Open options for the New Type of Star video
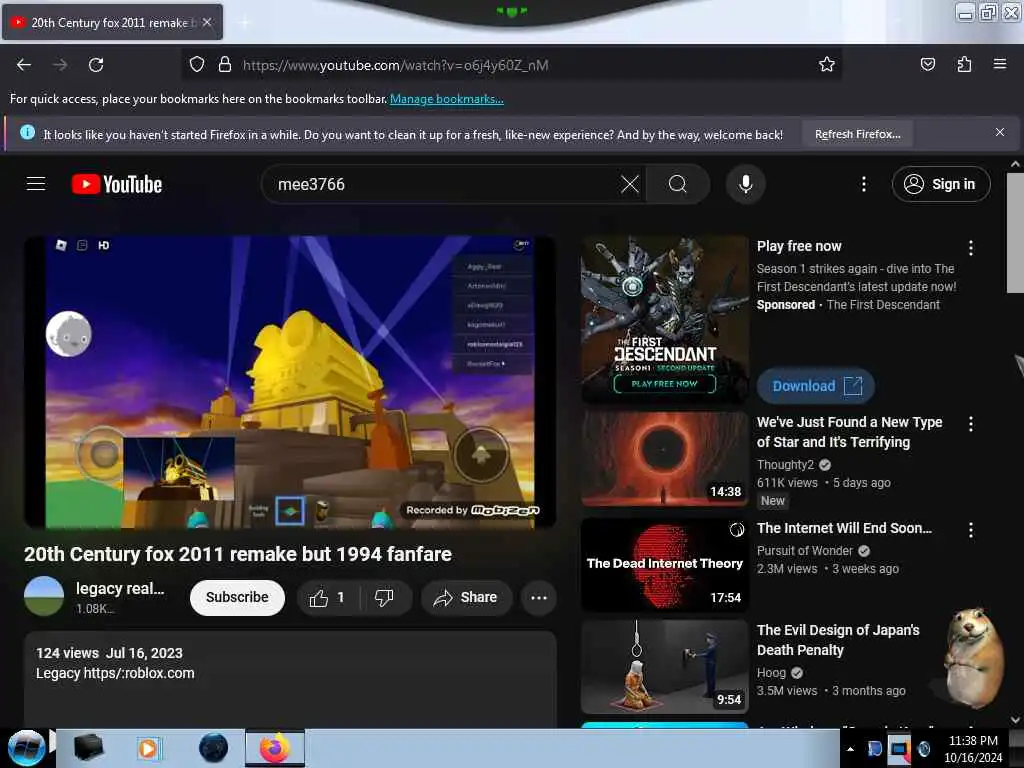1024x768 pixels. point(970,424)
